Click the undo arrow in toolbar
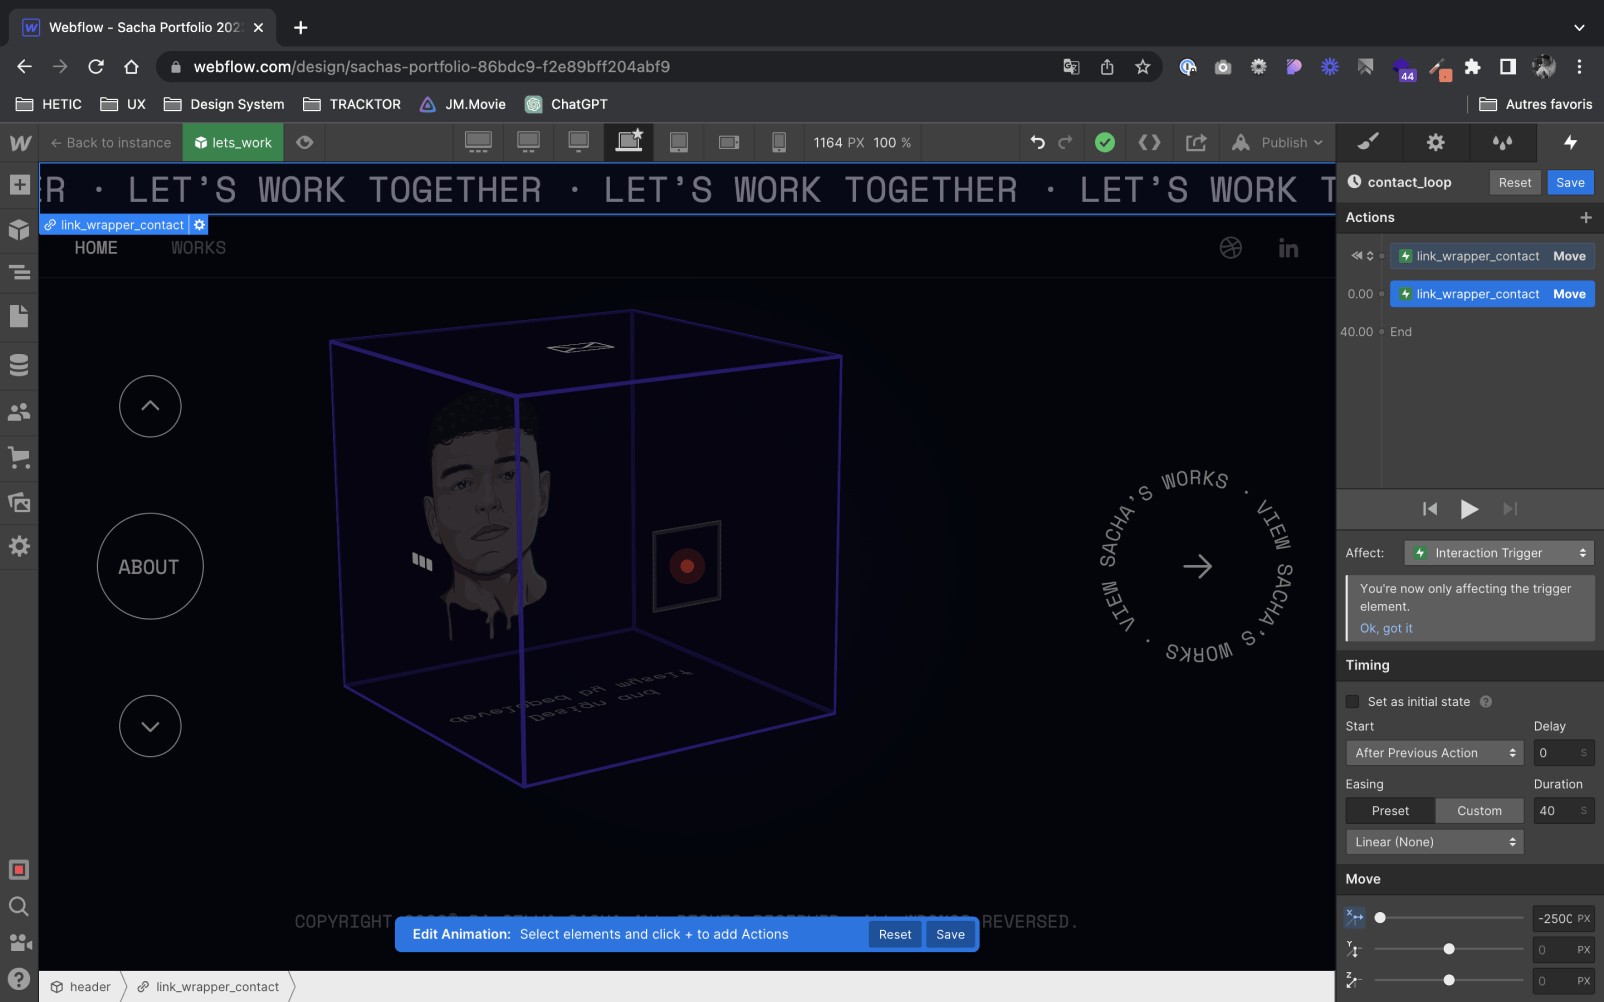The image size is (1604, 1002). click(x=1037, y=143)
